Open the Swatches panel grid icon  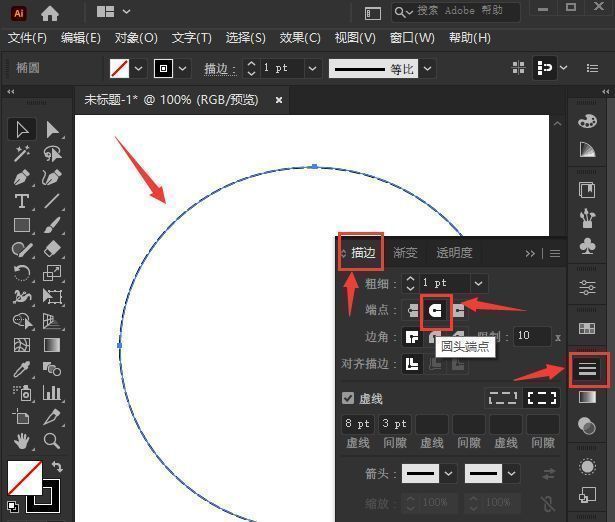point(587,328)
